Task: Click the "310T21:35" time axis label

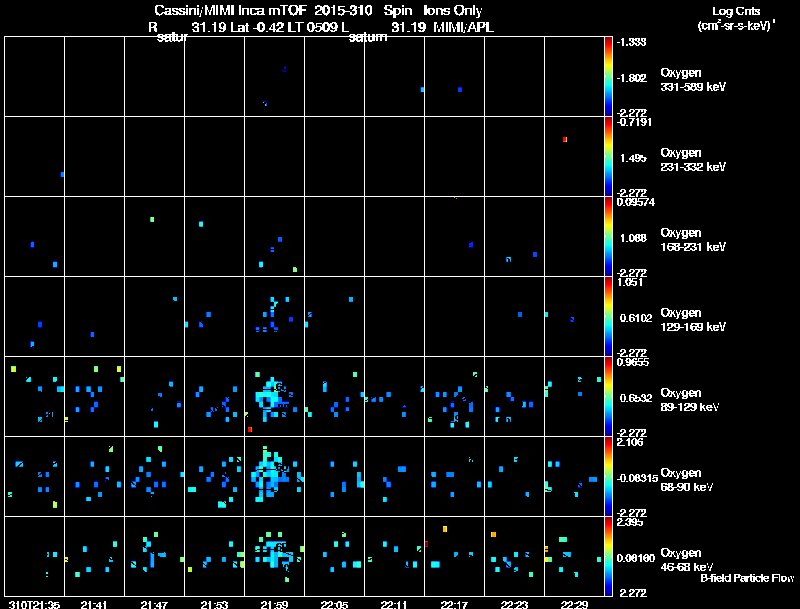Action: (34, 604)
